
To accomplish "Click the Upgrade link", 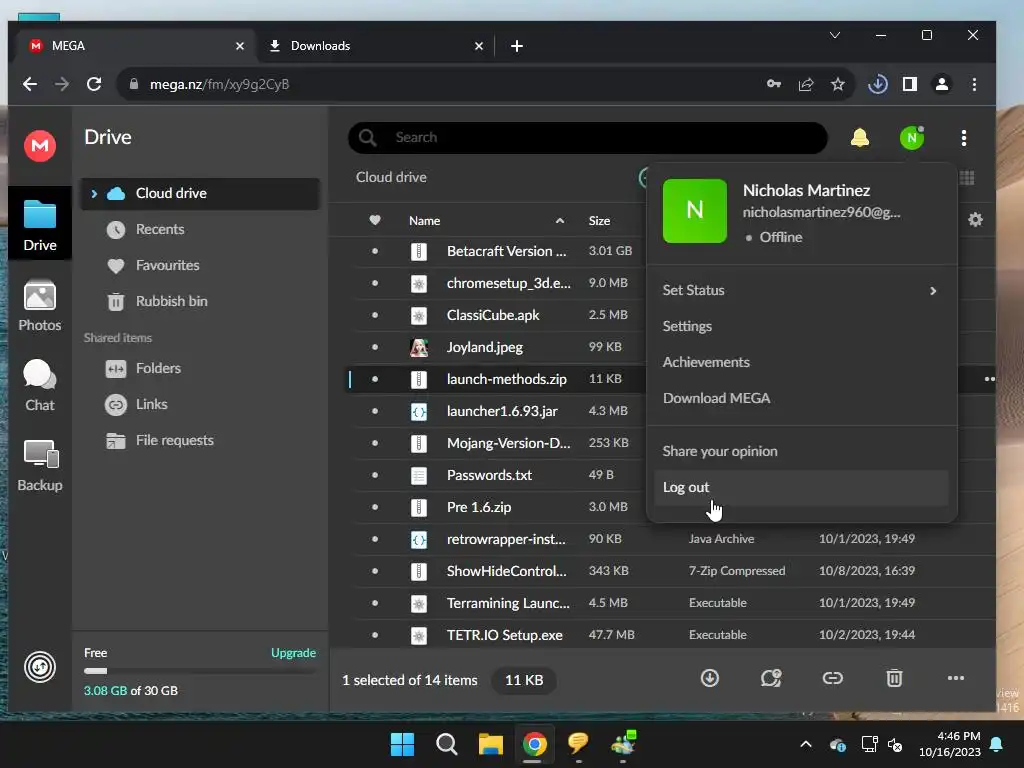I will click(x=293, y=652).
